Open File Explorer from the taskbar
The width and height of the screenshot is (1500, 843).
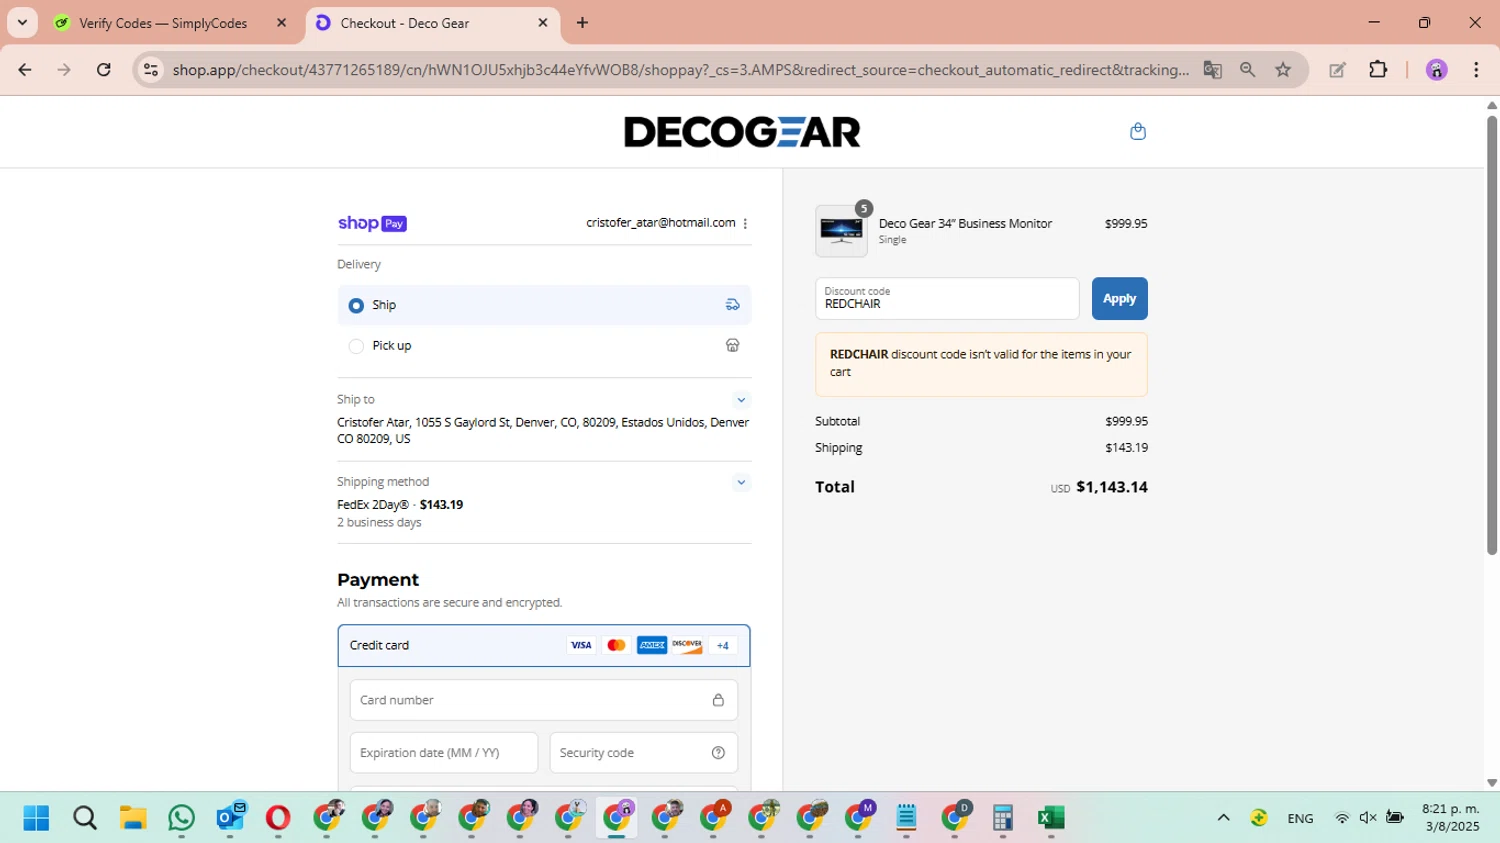pos(133,818)
